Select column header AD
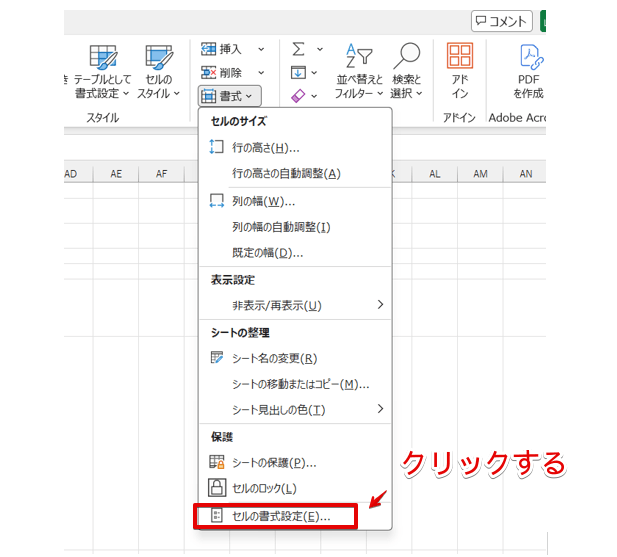This screenshot has width=617, height=557. point(78,174)
